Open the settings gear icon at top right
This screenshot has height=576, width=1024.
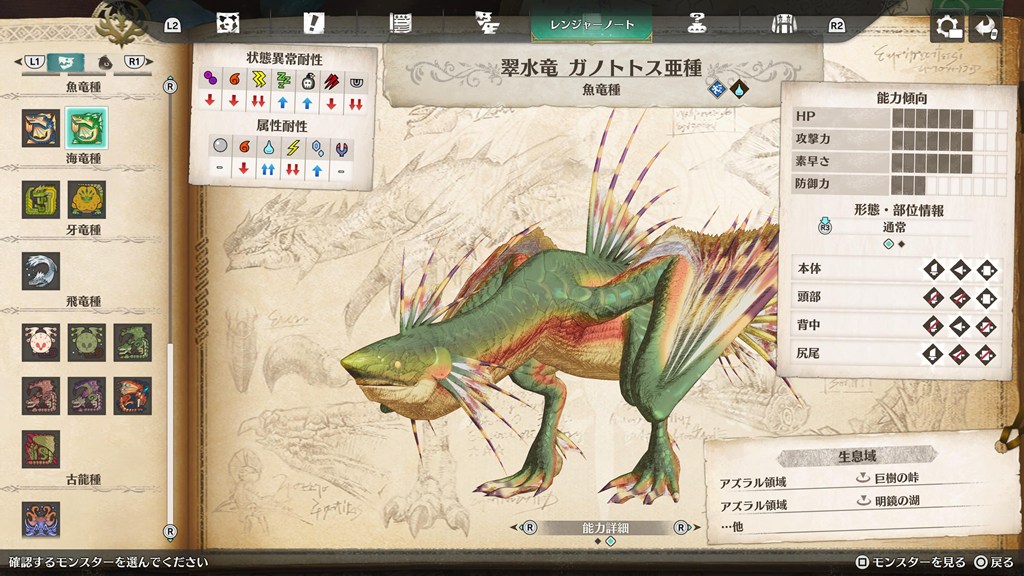click(x=947, y=26)
